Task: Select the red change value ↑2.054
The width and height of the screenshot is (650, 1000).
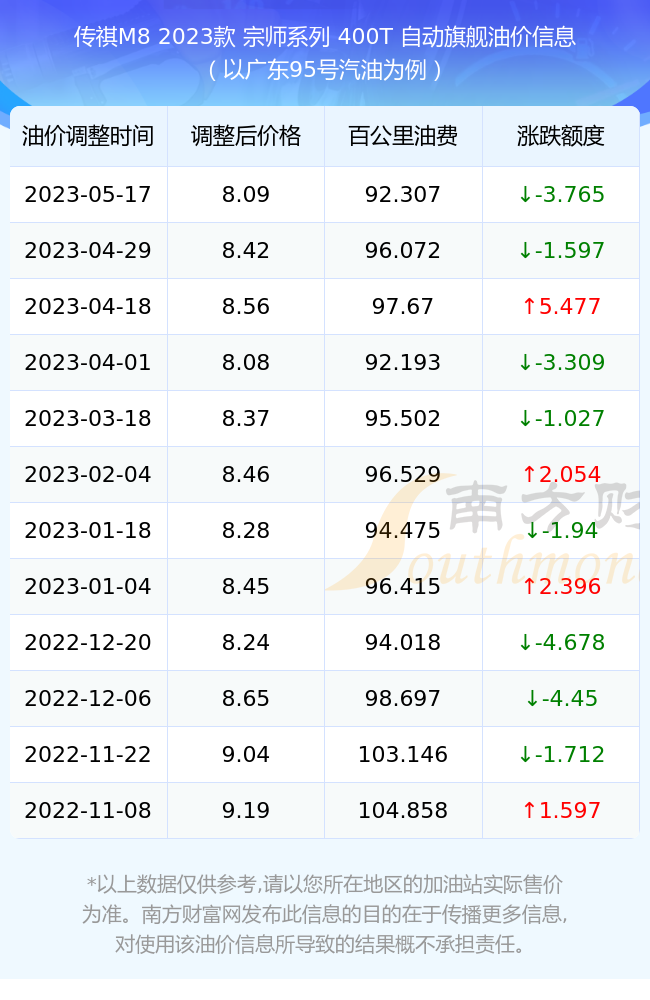Action: [561, 474]
